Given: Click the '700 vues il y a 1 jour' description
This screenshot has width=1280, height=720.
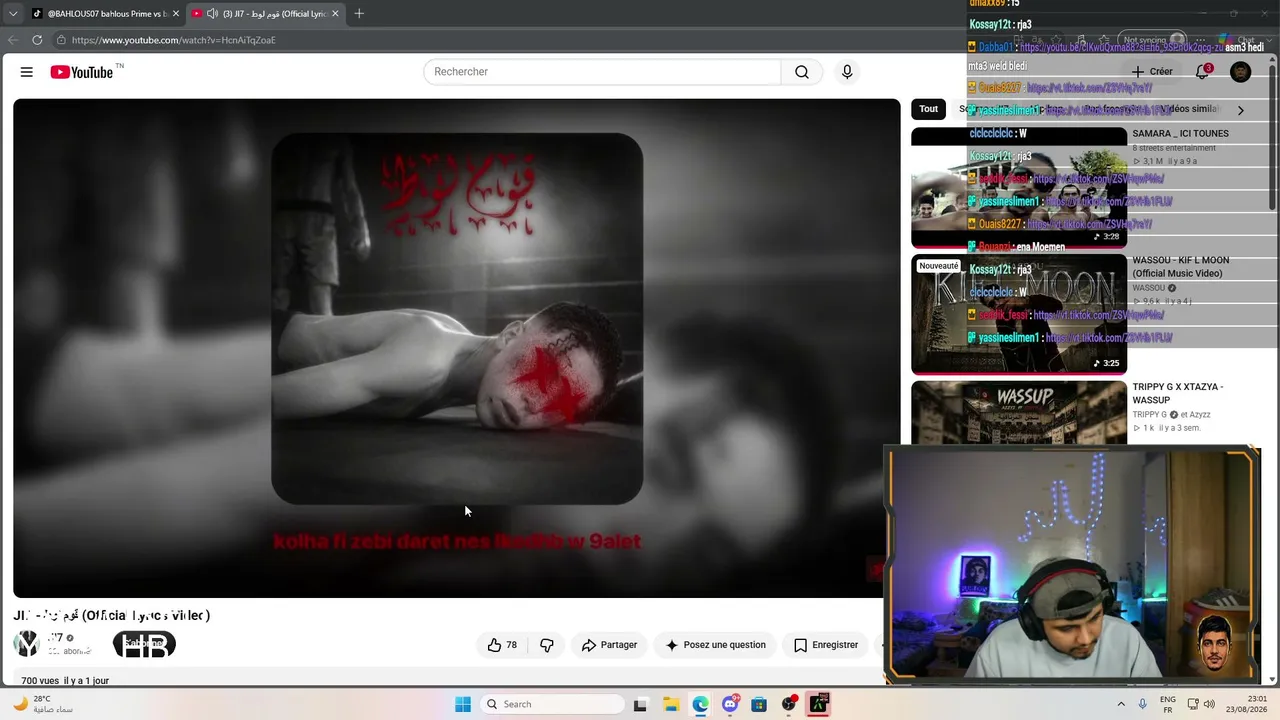Looking at the screenshot, I should [x=65, y=681].
